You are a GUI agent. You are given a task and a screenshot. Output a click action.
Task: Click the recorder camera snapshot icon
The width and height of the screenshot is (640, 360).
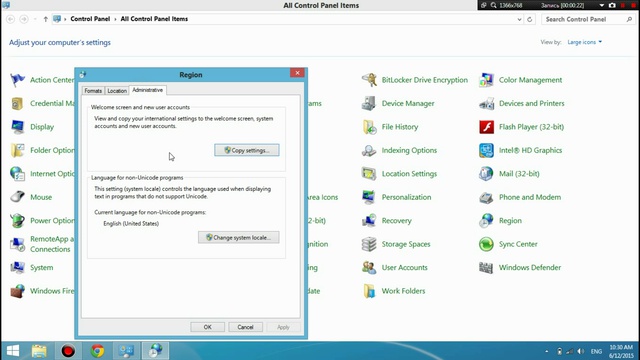tap(612, 5)
